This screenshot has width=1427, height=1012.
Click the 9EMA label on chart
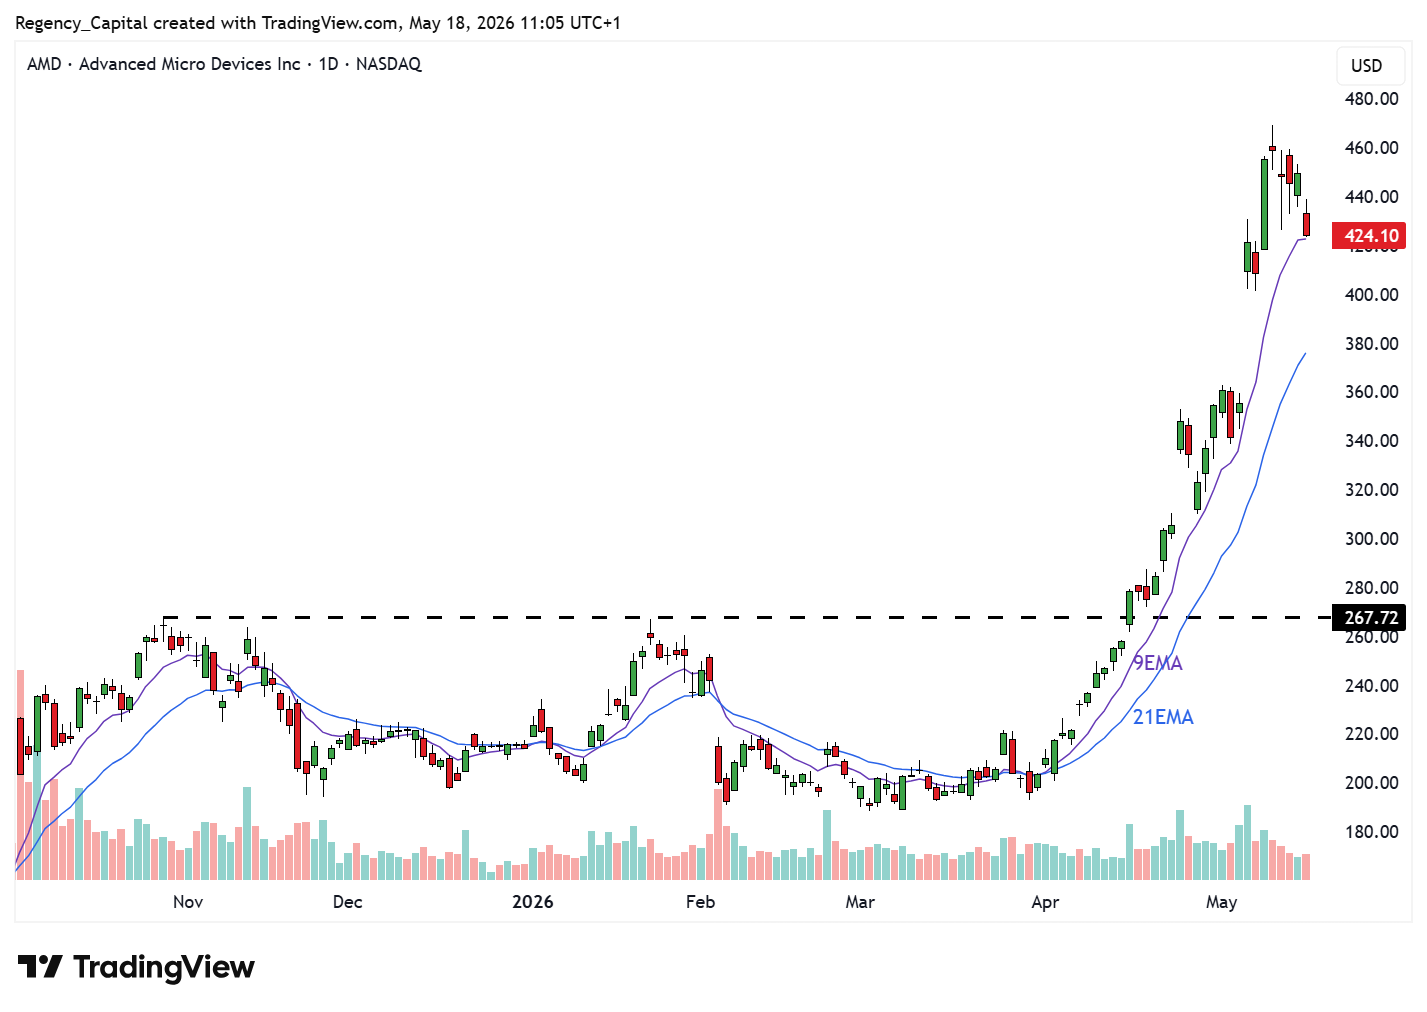pos(1157,663)
